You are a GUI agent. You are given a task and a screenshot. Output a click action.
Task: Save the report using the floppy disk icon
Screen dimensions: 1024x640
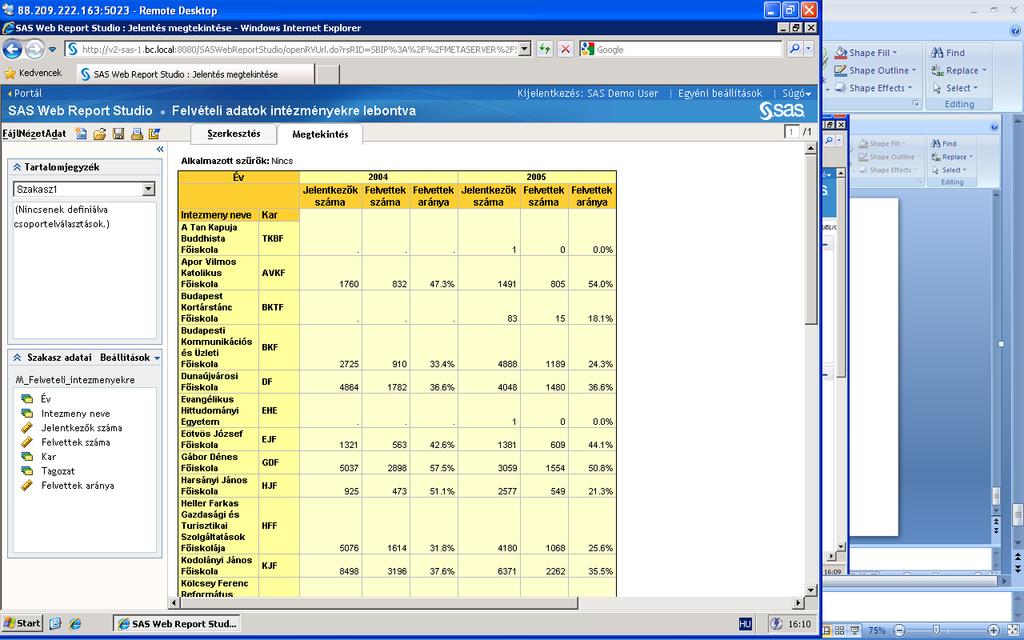pos(118,134)
